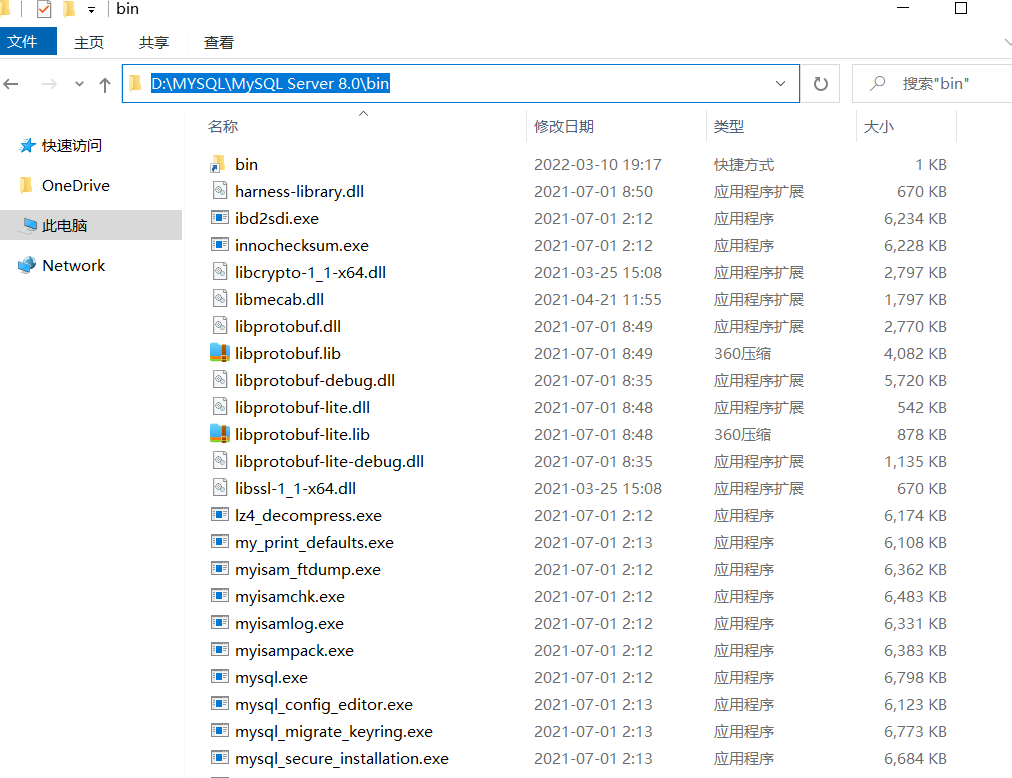Maximize the bin explorer window
The height and width of the screenshot is (778, 1012).
[960, 8]
